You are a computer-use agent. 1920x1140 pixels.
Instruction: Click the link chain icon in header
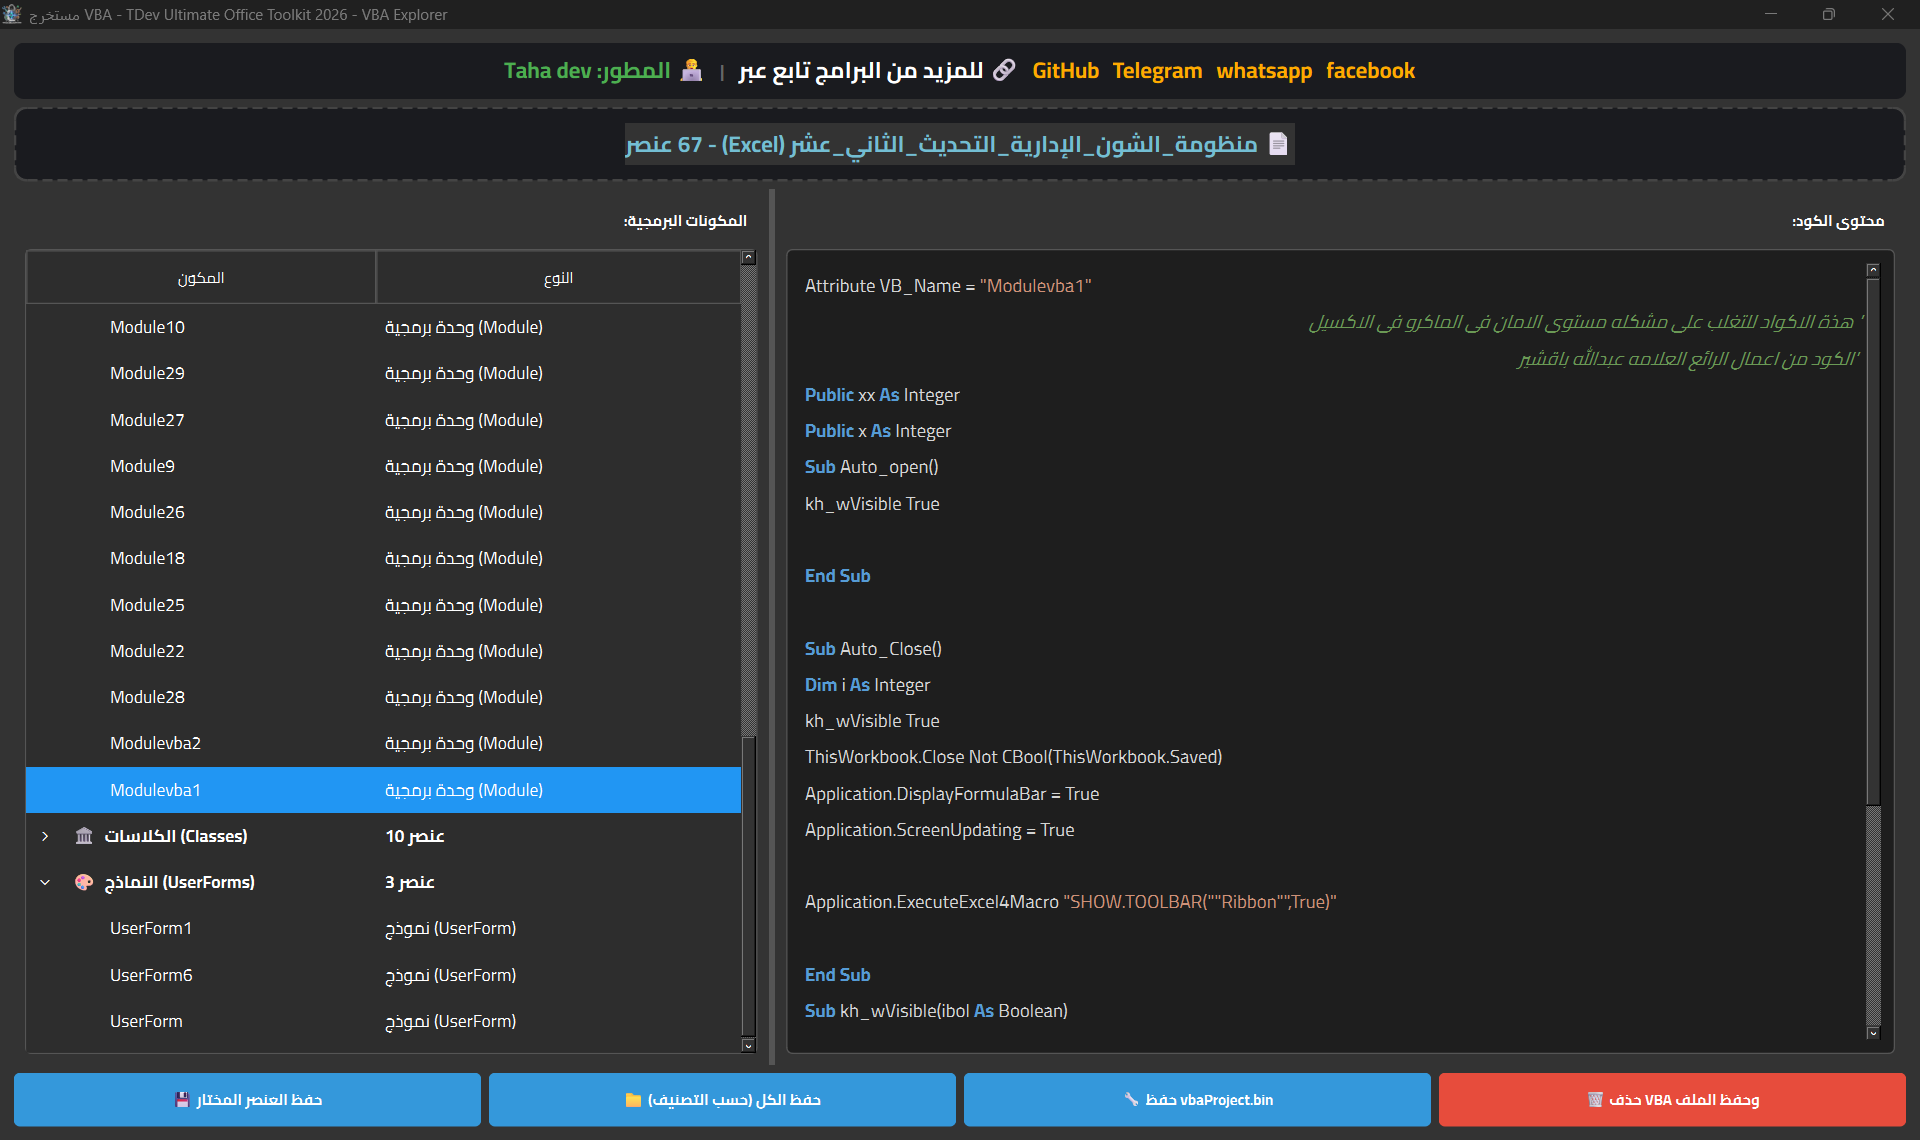(x=1004, y=70)
